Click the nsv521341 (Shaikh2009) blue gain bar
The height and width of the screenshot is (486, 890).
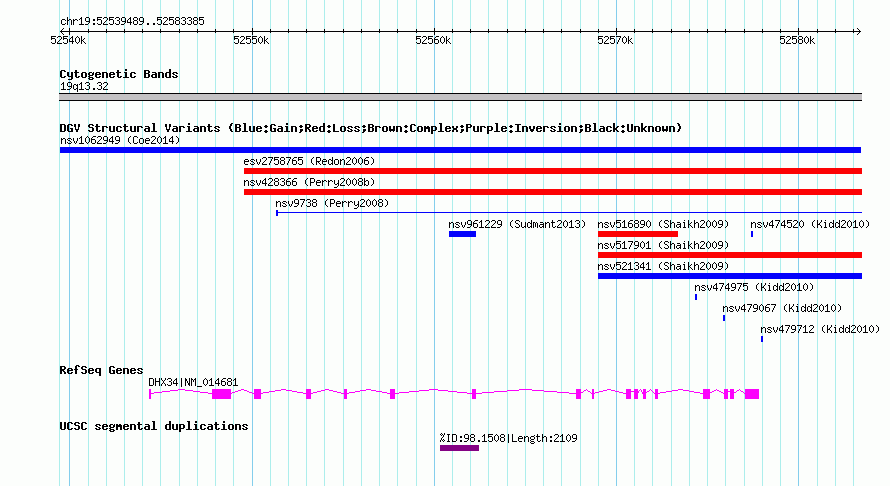[729, 276]
